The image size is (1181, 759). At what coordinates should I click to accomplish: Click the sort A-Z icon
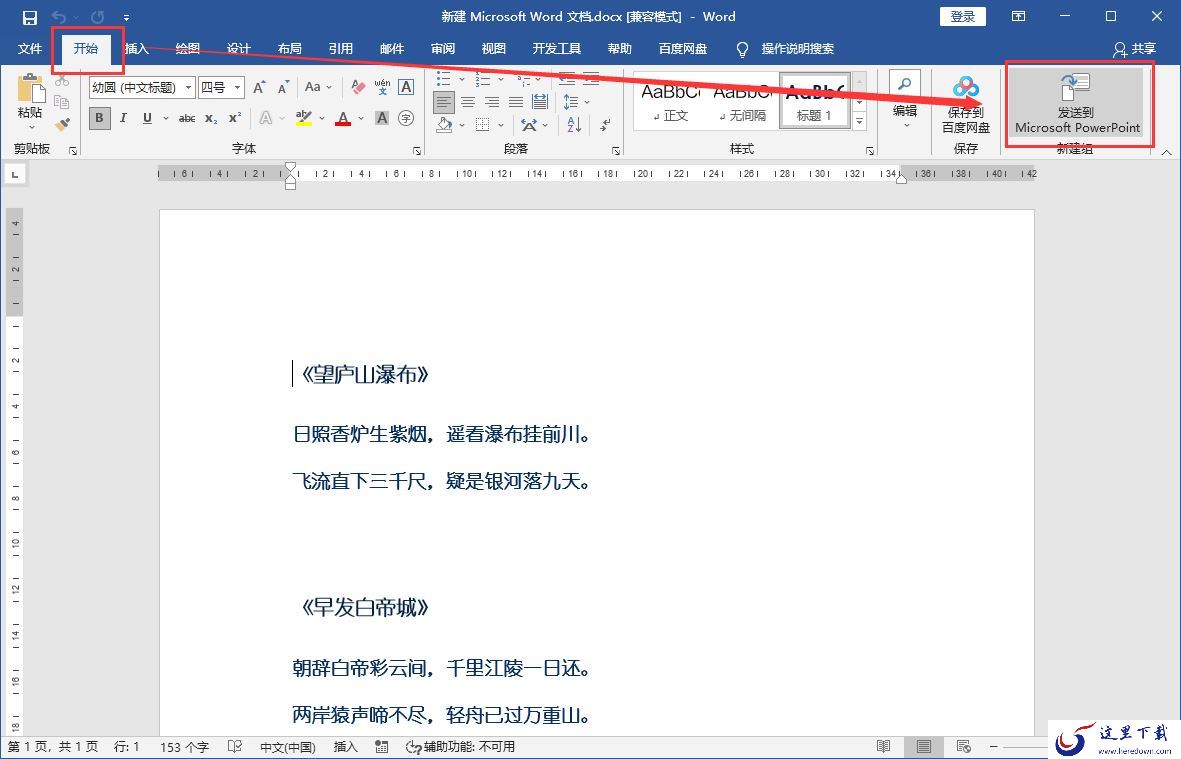point(574,124)
